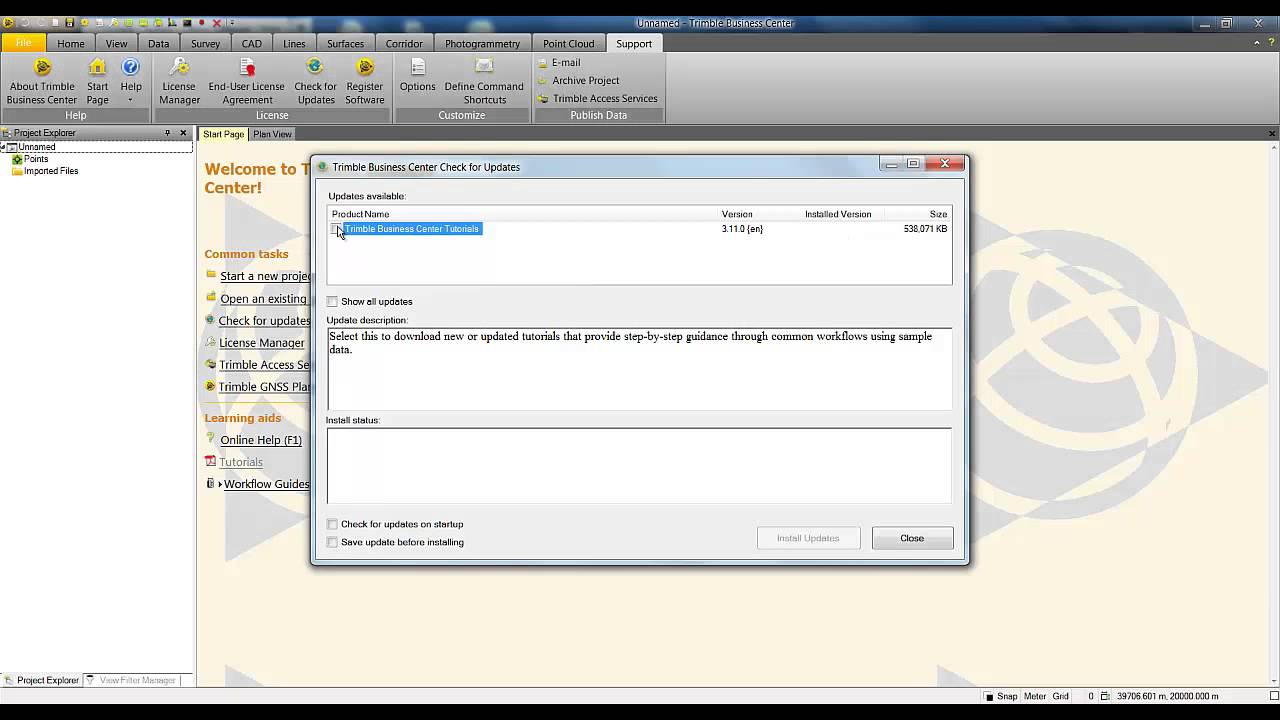The height and width of the screenshot is (720, 1280).
Task: Open the Photogrammetry ribbon tab
Action: 482,43
